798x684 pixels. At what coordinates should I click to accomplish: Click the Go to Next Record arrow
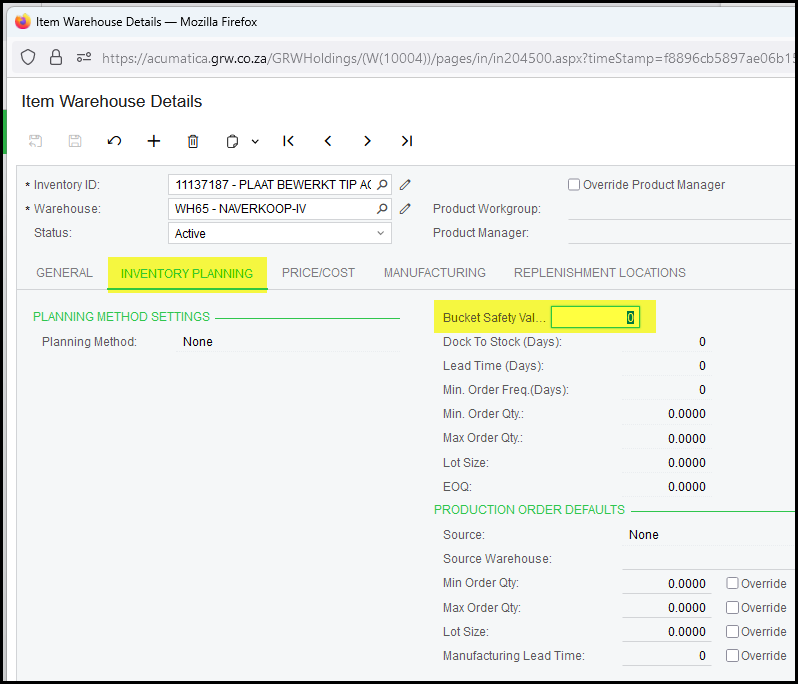tap(367, 141)
